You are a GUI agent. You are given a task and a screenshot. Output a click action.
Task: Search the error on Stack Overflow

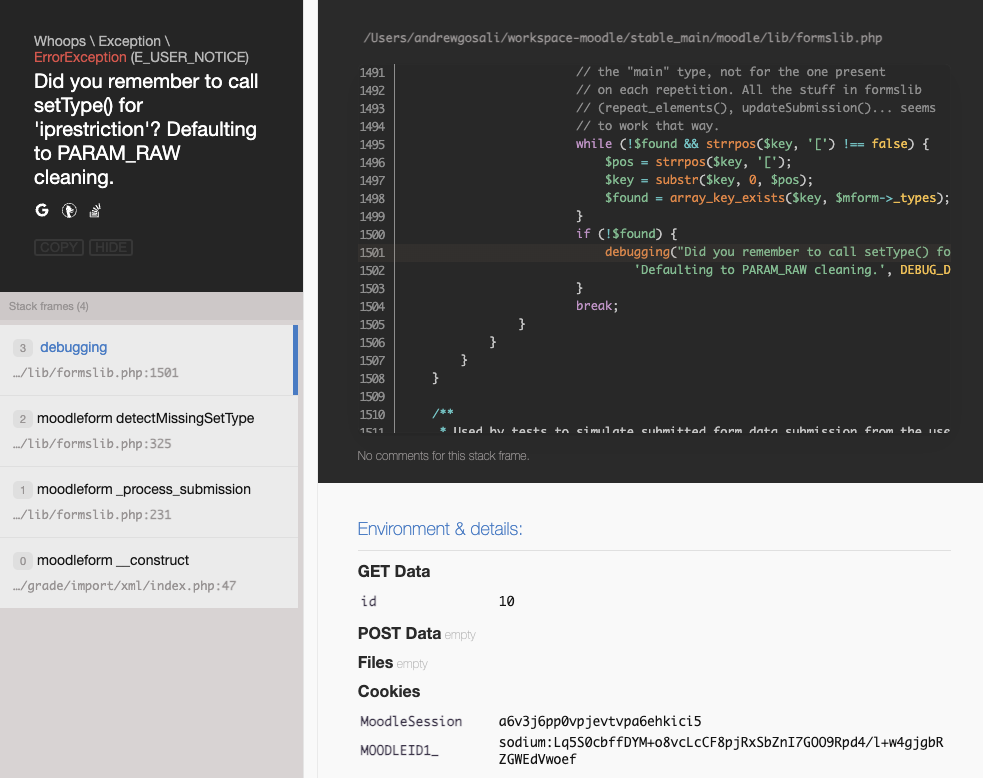95,211
